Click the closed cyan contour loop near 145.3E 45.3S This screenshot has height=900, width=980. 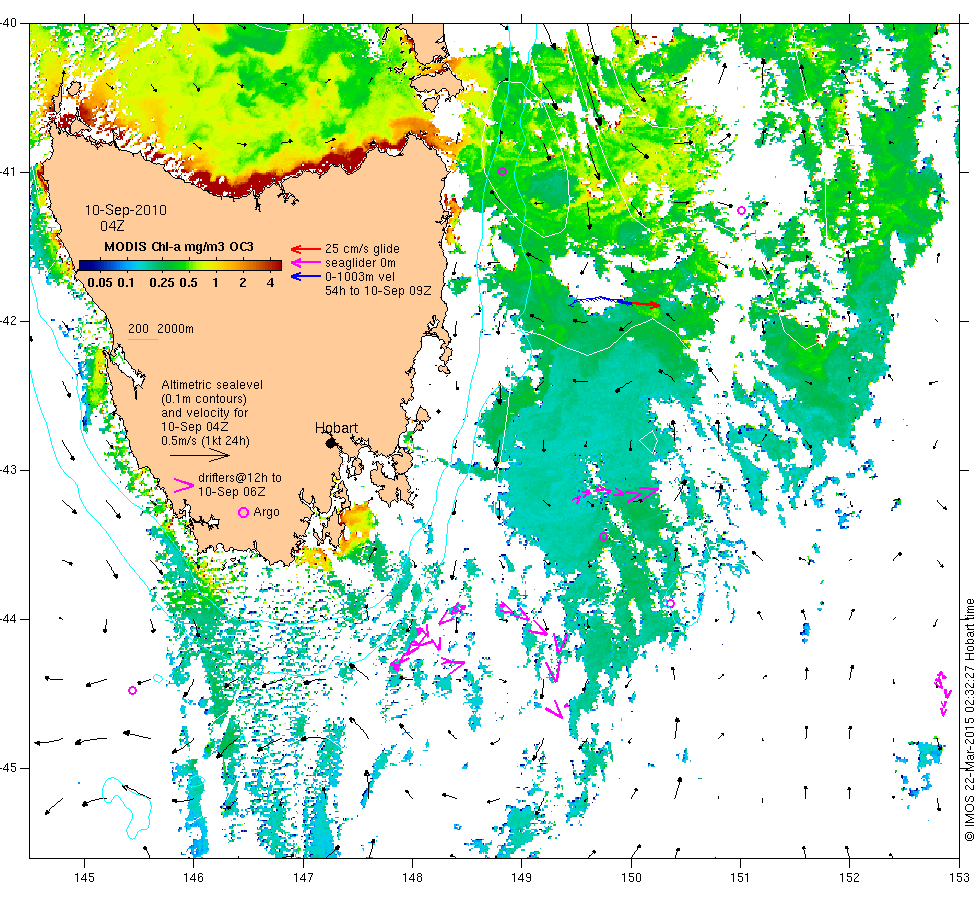126,808
